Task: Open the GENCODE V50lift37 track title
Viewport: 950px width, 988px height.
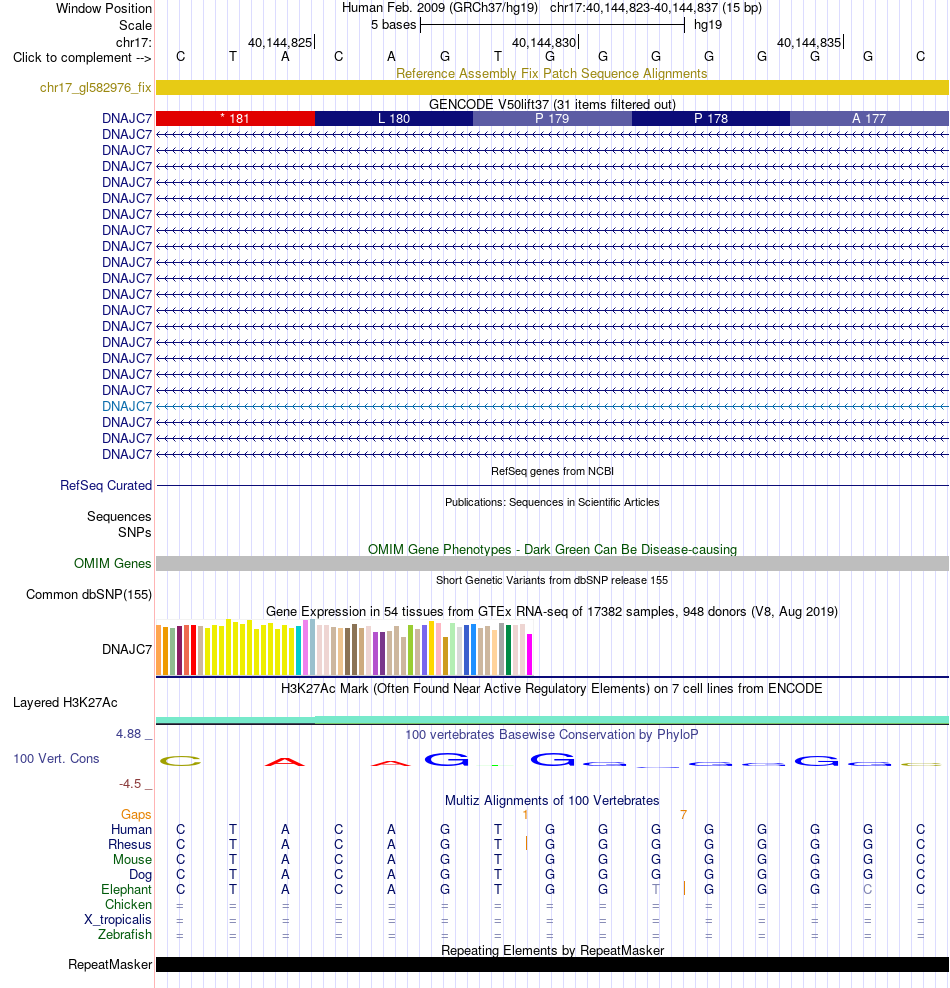Action: (x=552, y=104)
